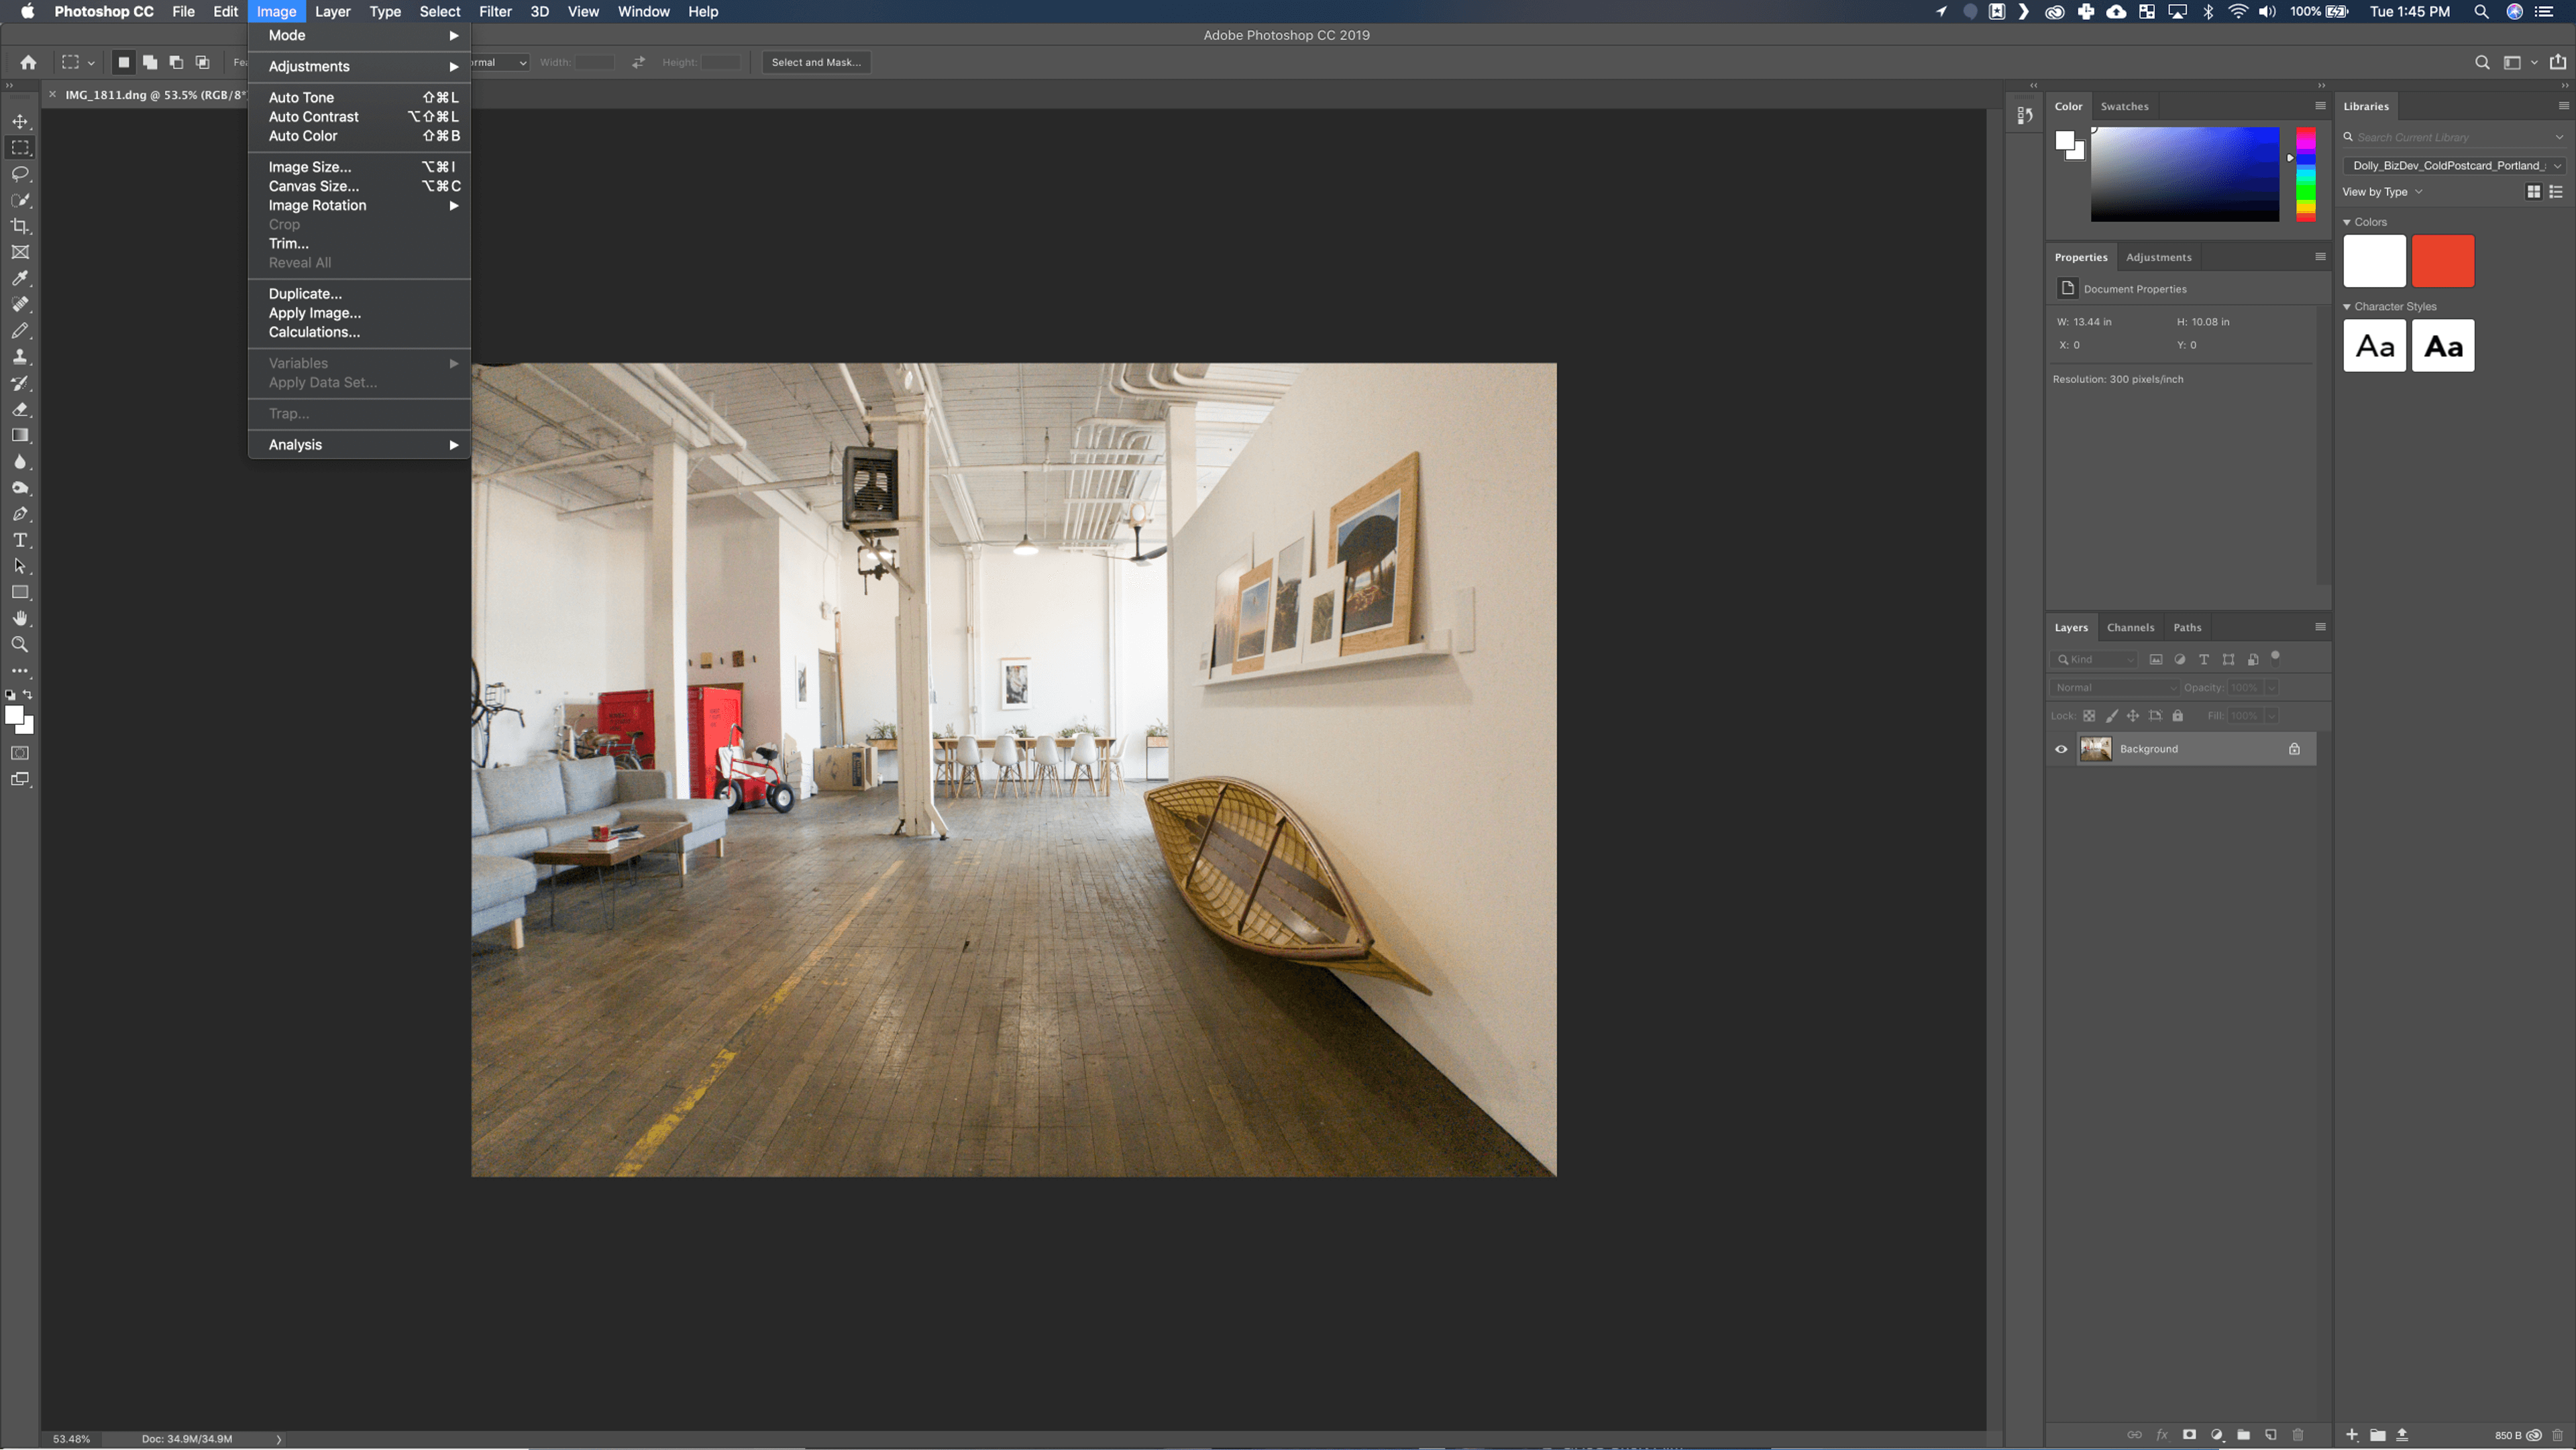Image resolution: width=2576 pixels, height=1450 pixels.
Task: Create a new group folder in Layers
Action: pos(2244,1434)
